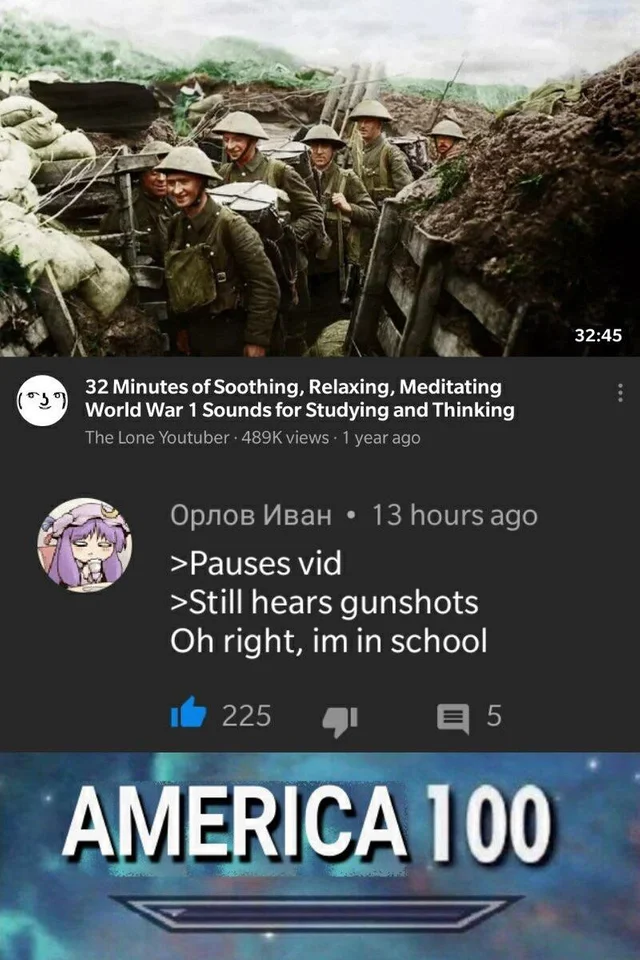Click the '13 hours ago' comment timestamp
This screenshot has height=960, width=640.
pos(455,516)
